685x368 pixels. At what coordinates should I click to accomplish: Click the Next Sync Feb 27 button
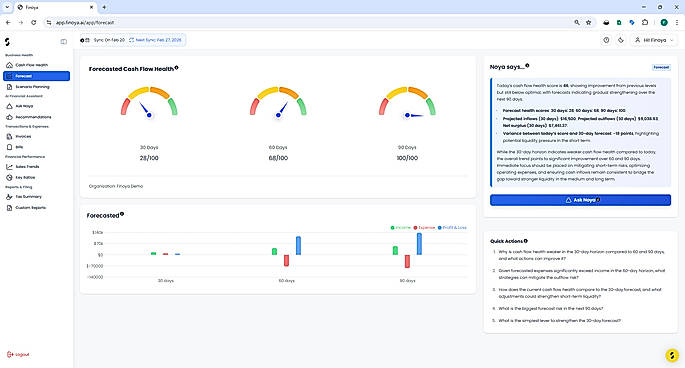pyautogui.click(x=155, y=40)
